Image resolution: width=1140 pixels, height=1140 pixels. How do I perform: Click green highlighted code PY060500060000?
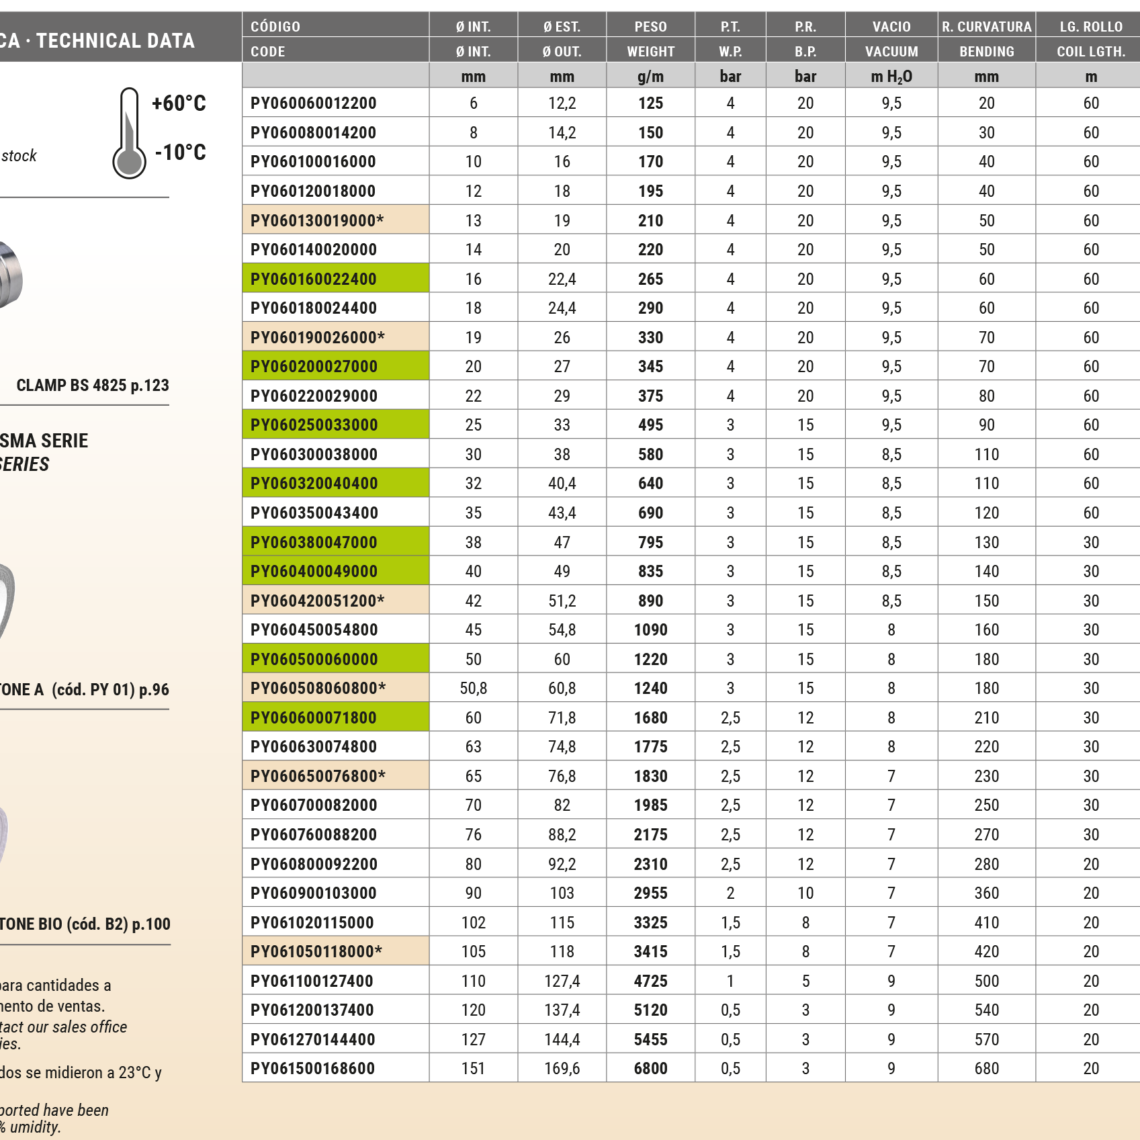(314, 659)
